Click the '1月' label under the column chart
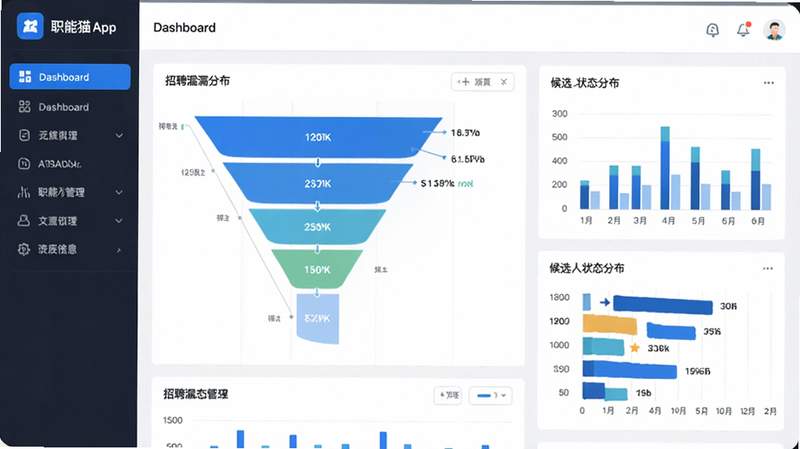This screenshot has height=449, width=800. point(586,220)
